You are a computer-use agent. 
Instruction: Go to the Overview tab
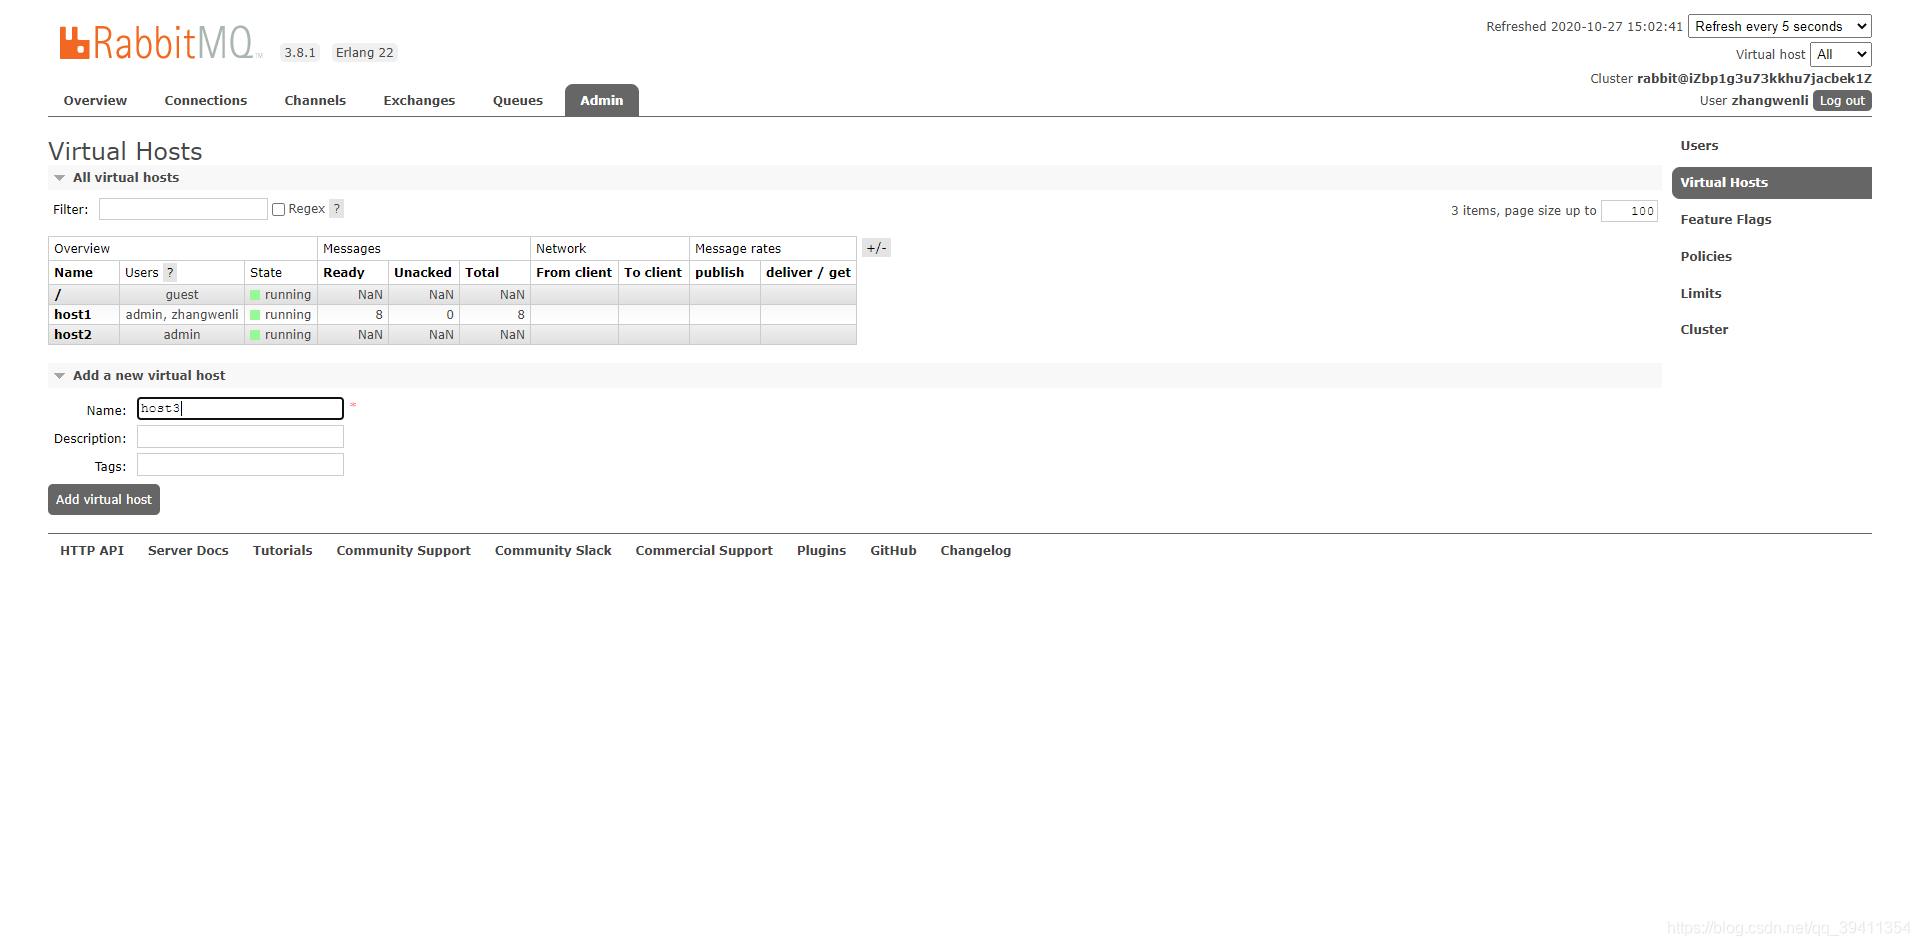(x=95, y=100)
